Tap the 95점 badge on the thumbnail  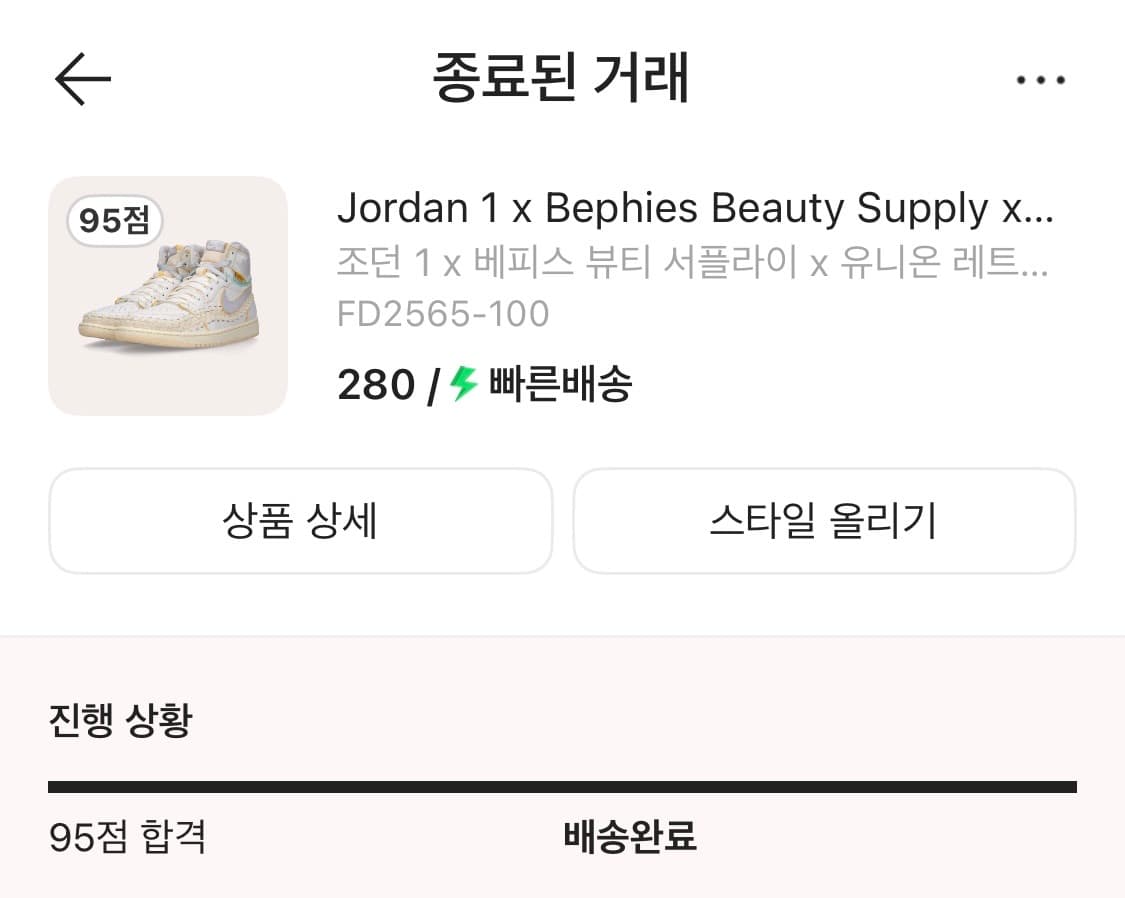point(114,220)
